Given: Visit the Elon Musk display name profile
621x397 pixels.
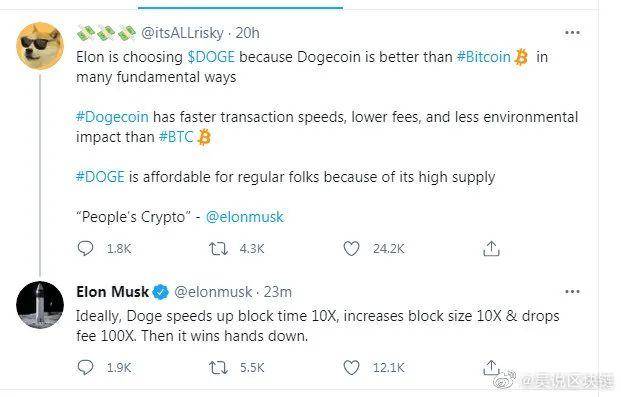Looking at the screenshot, I should (x=112, y=292).
